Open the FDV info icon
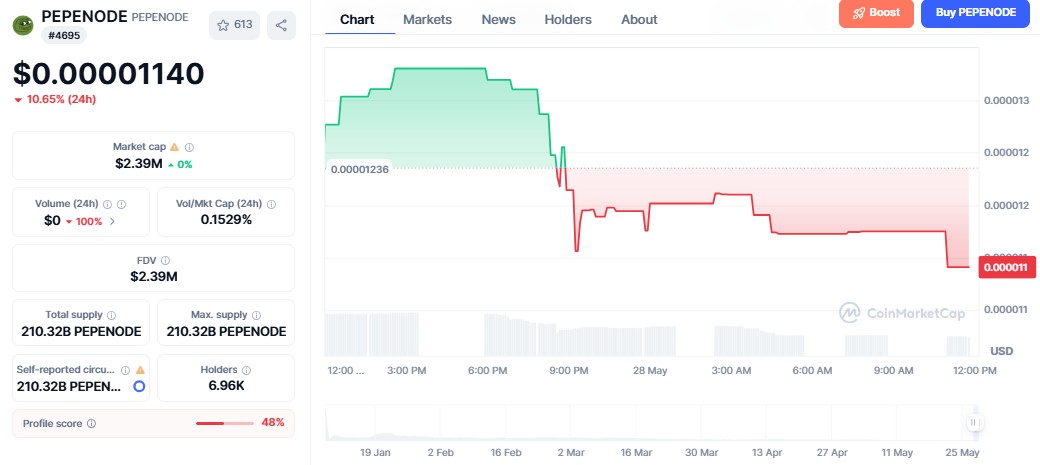Screen dimensions: 1040x465 [165, 261]
